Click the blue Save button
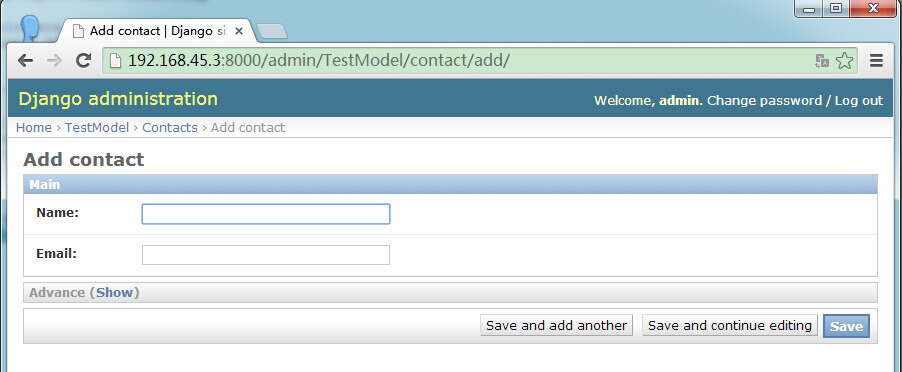Image resolution: width=902 pixels, height=372 pixels. 846,326
